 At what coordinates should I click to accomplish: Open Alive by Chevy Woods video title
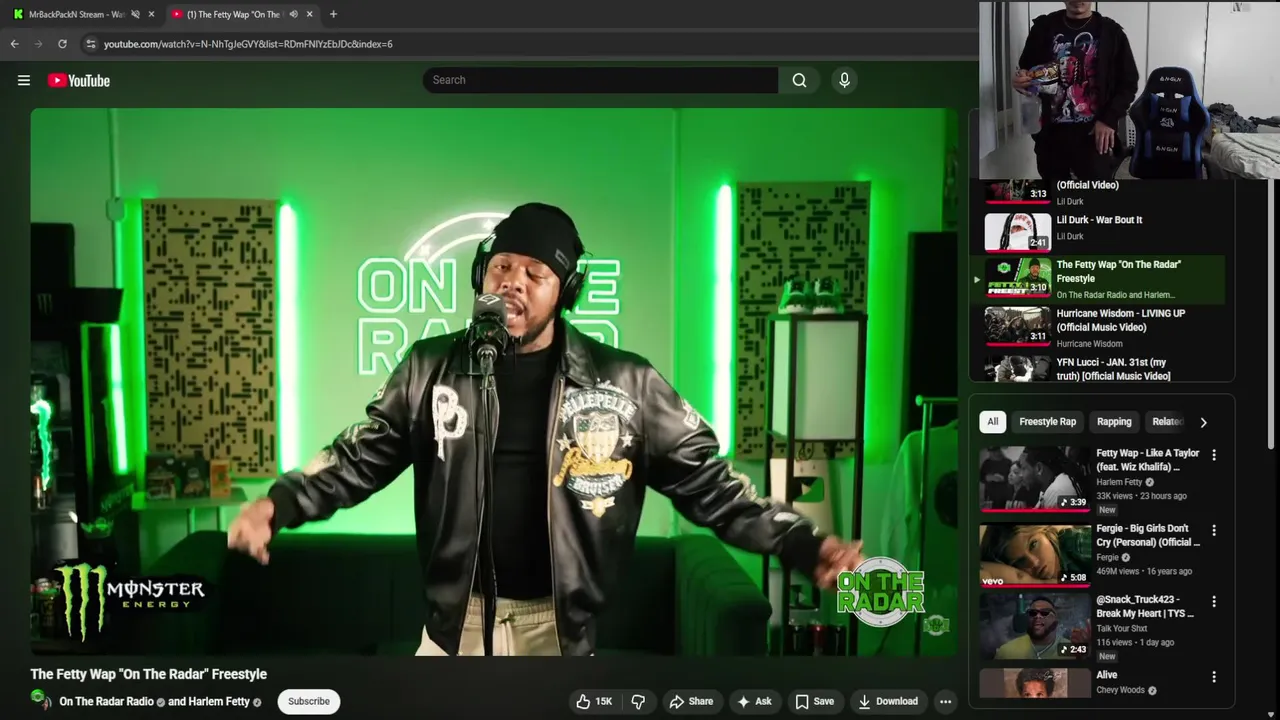[x=1106, y=675]
